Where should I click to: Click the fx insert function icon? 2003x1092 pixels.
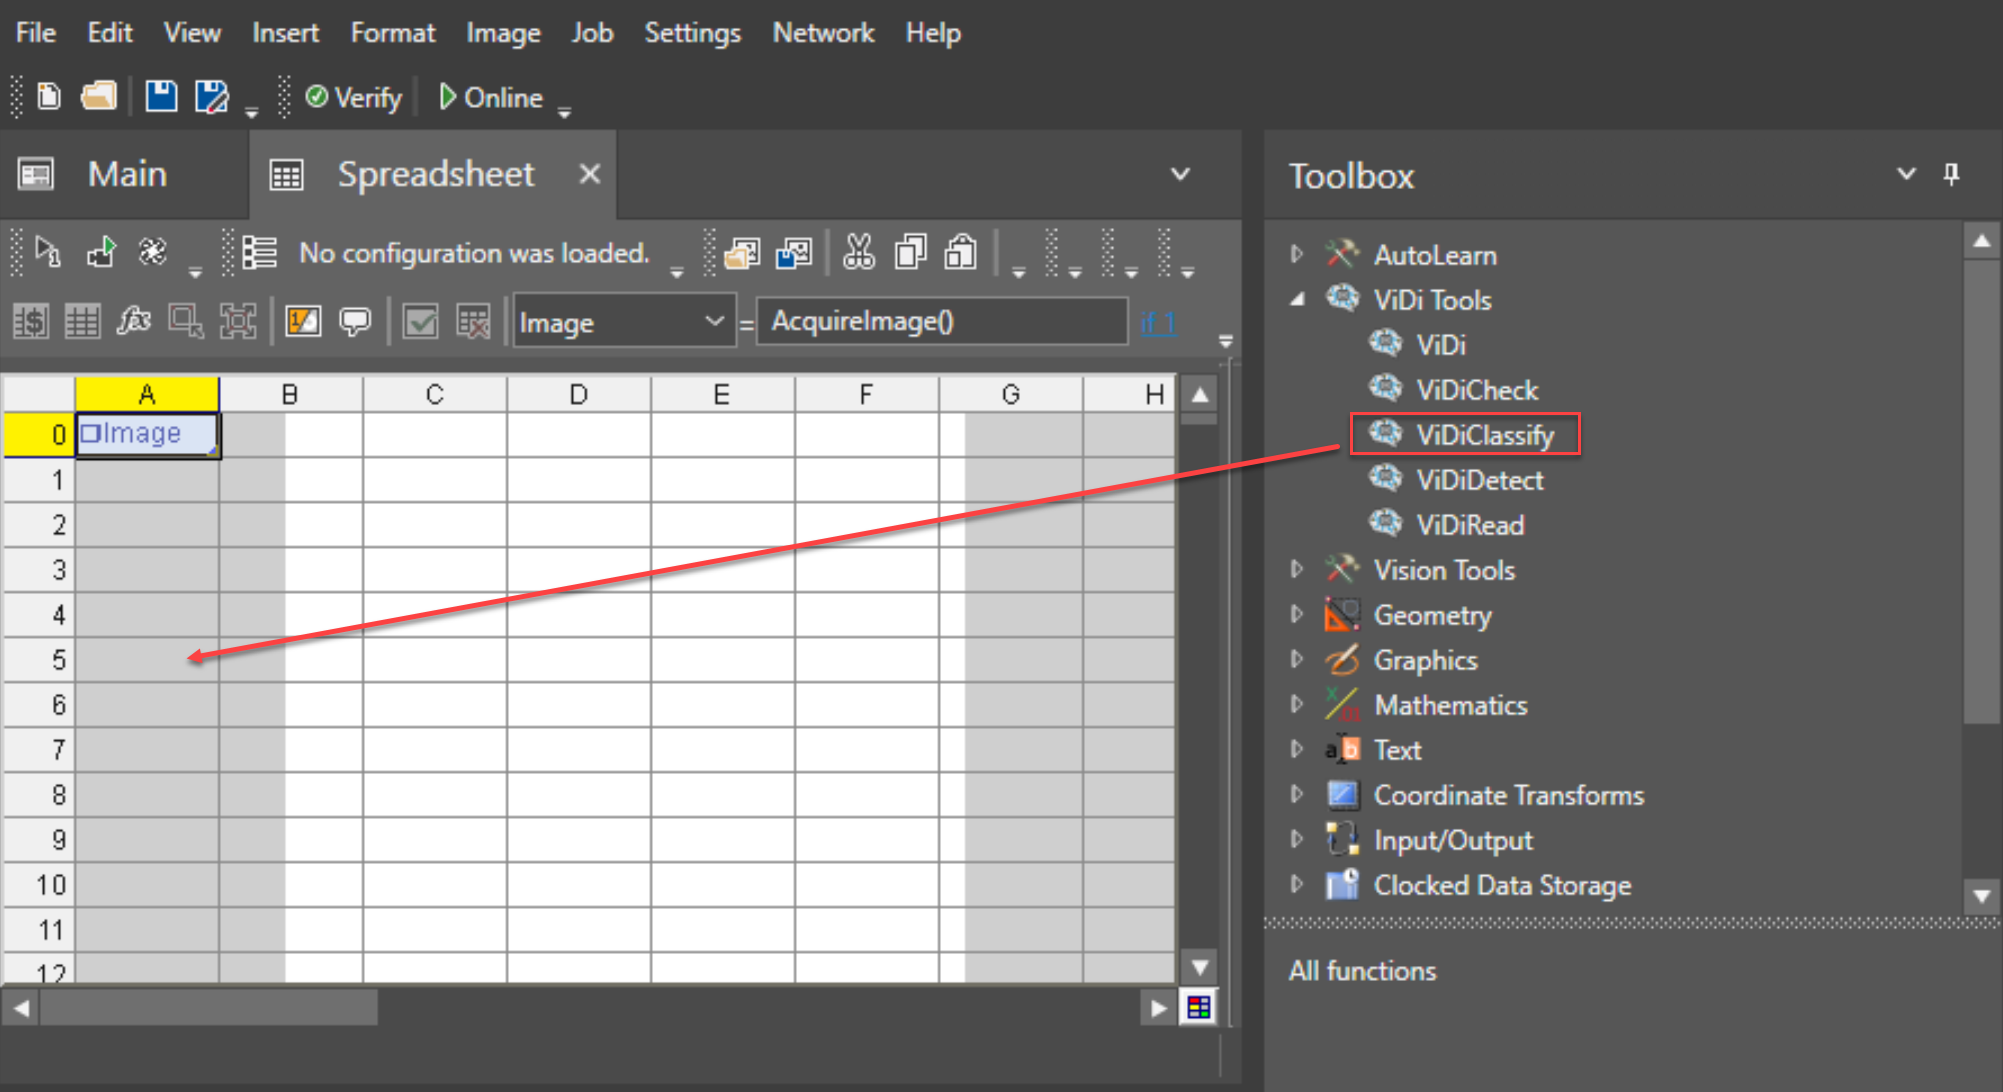coord(134,322)
